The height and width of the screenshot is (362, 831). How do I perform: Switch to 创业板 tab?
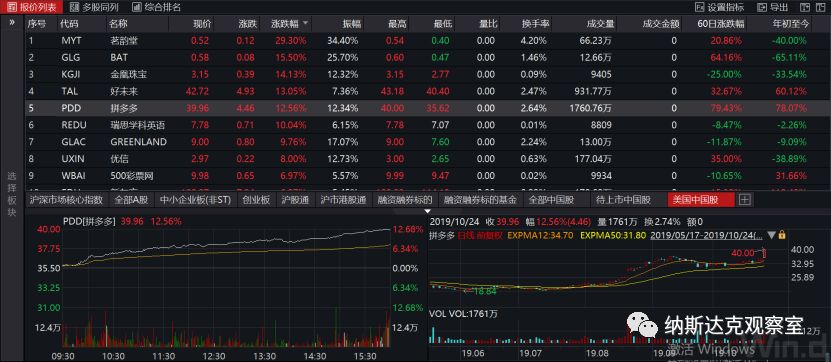click(257, 200)
